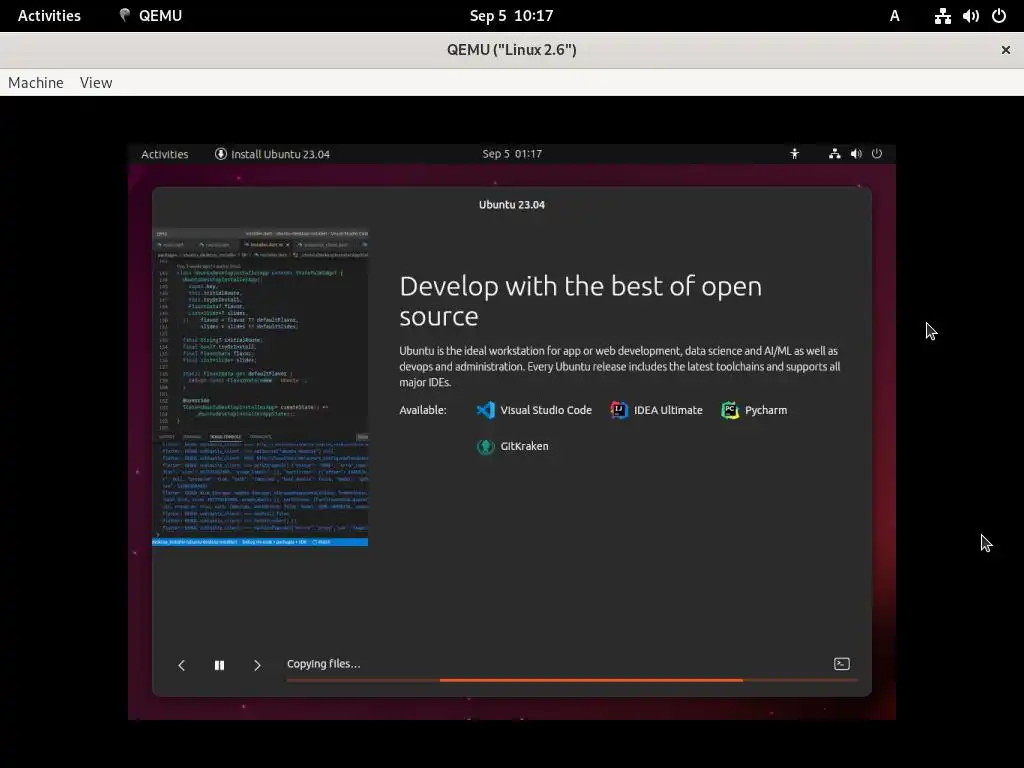Click the Pycharm icon
This screenshot has height=768, width=1024.
pos(730,410)
